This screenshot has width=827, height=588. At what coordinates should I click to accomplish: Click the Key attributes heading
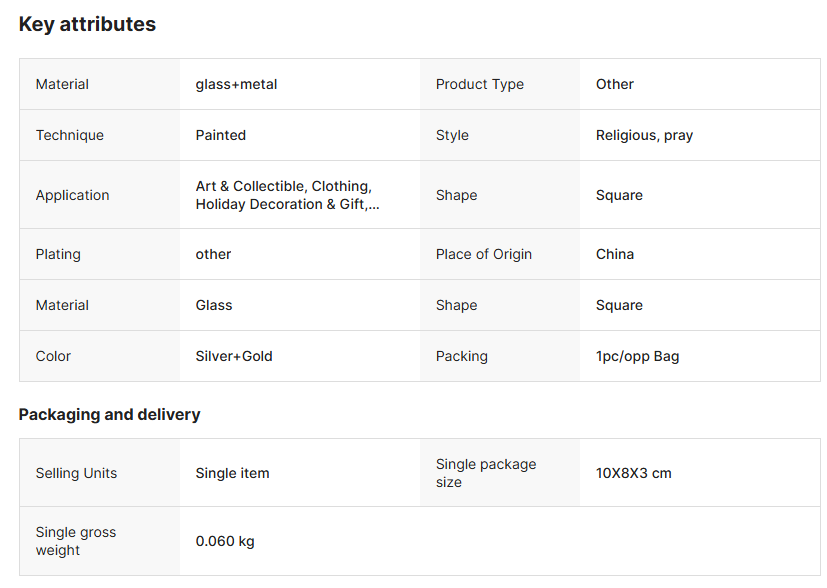[87, 25]
